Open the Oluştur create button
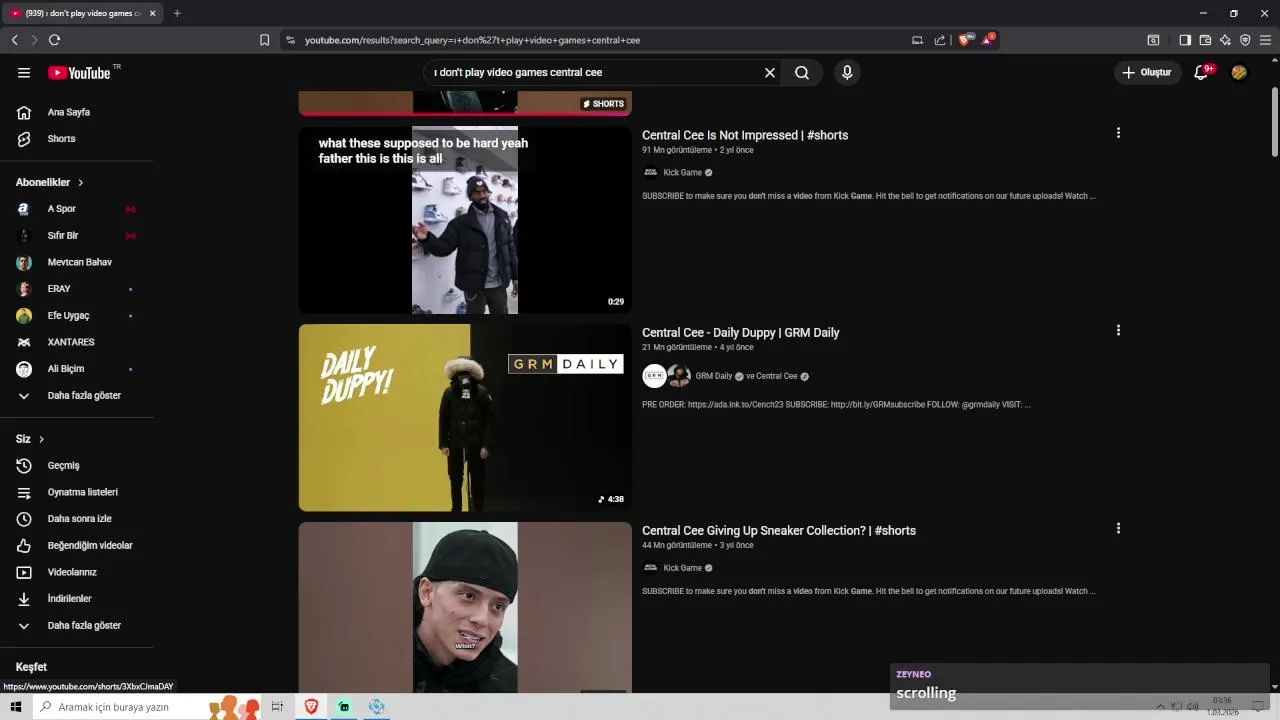This screenshot has height=720, width=1280. pyautogui.click(x=1146, y=73)
